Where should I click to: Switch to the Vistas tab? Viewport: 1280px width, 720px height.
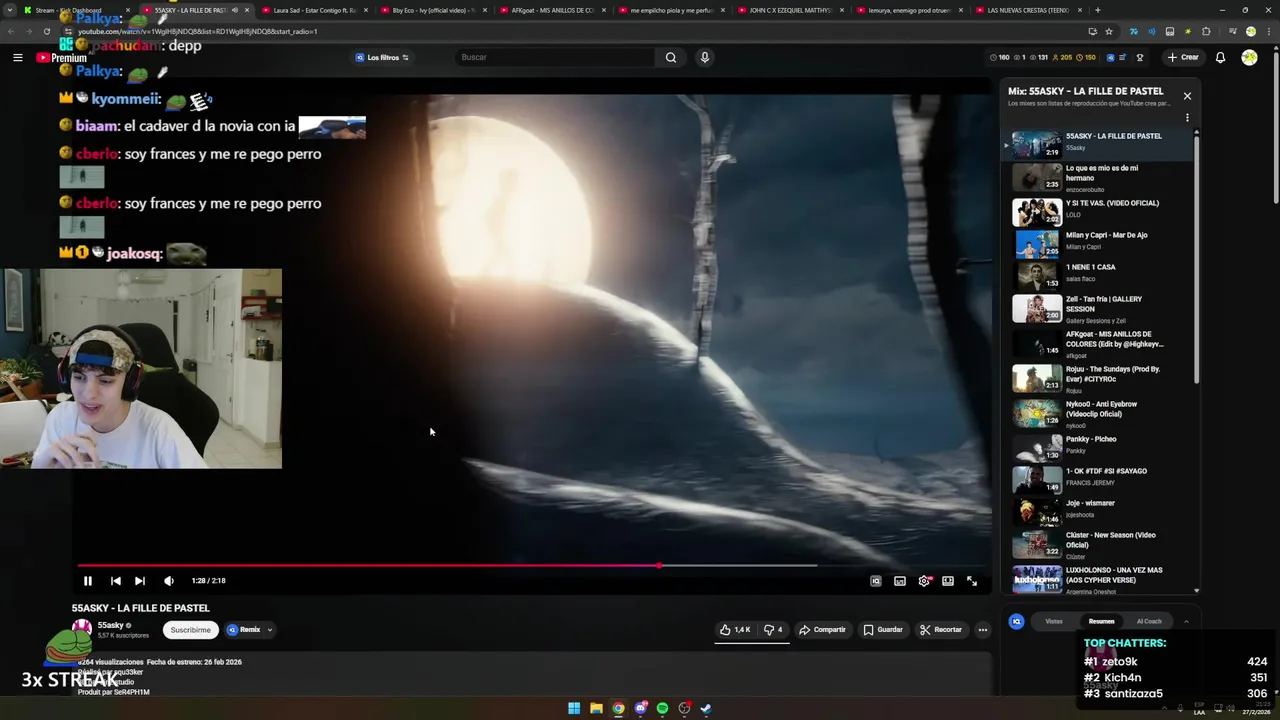(1054, 622)
